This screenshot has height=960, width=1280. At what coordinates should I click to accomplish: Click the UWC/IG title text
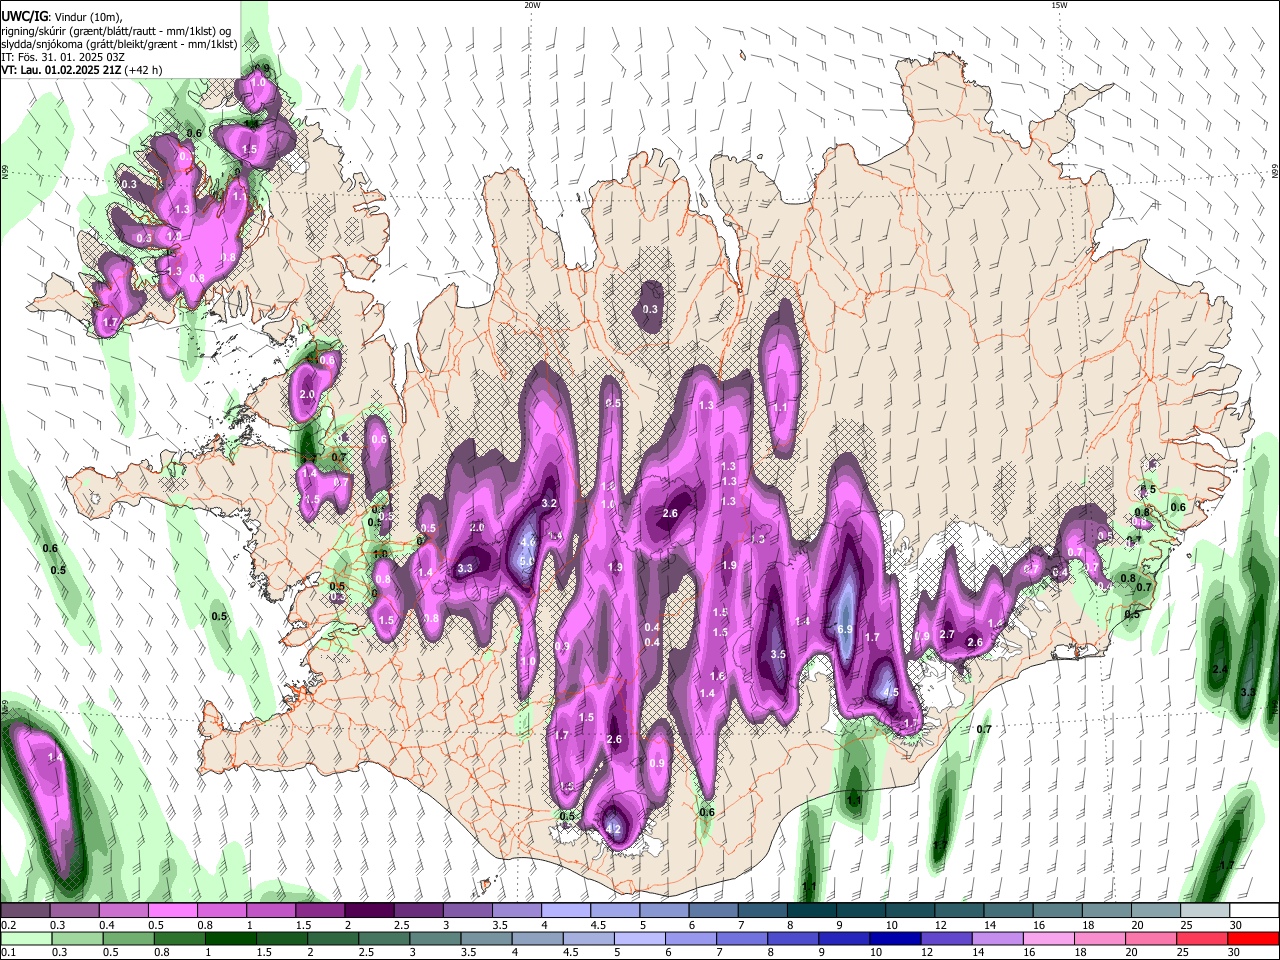24,17
